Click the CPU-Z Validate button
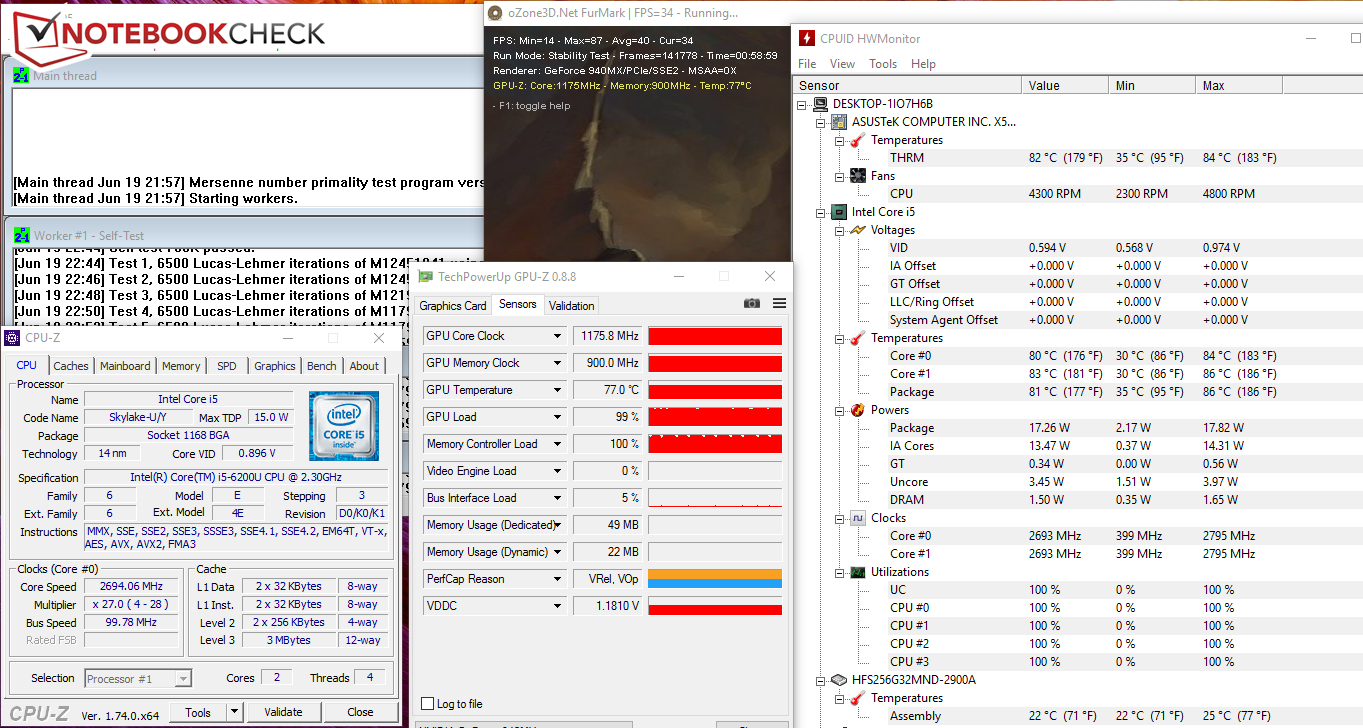This screenshot has height=728, width=1363. (283, 712)
